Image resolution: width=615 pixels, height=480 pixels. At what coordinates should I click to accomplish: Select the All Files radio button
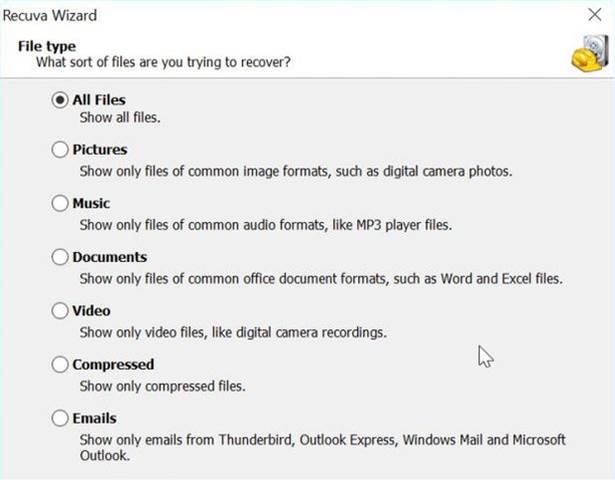pos(60,100)
